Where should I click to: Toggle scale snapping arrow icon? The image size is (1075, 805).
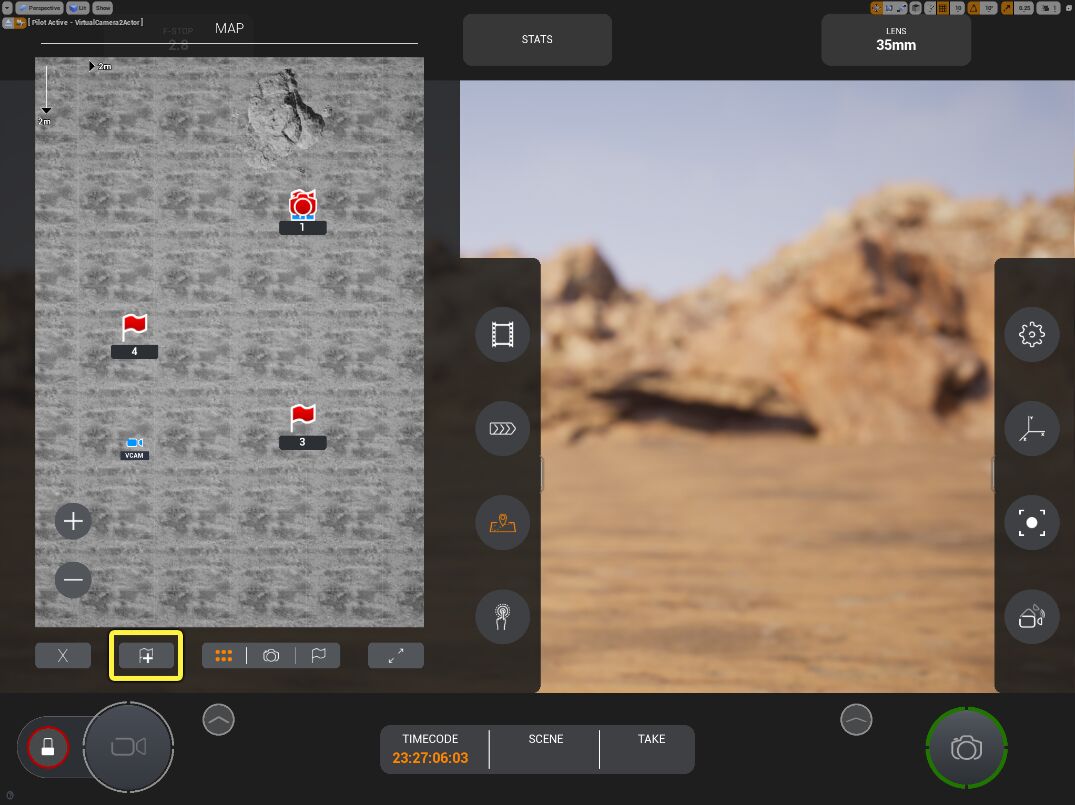tap(1006, 8)
